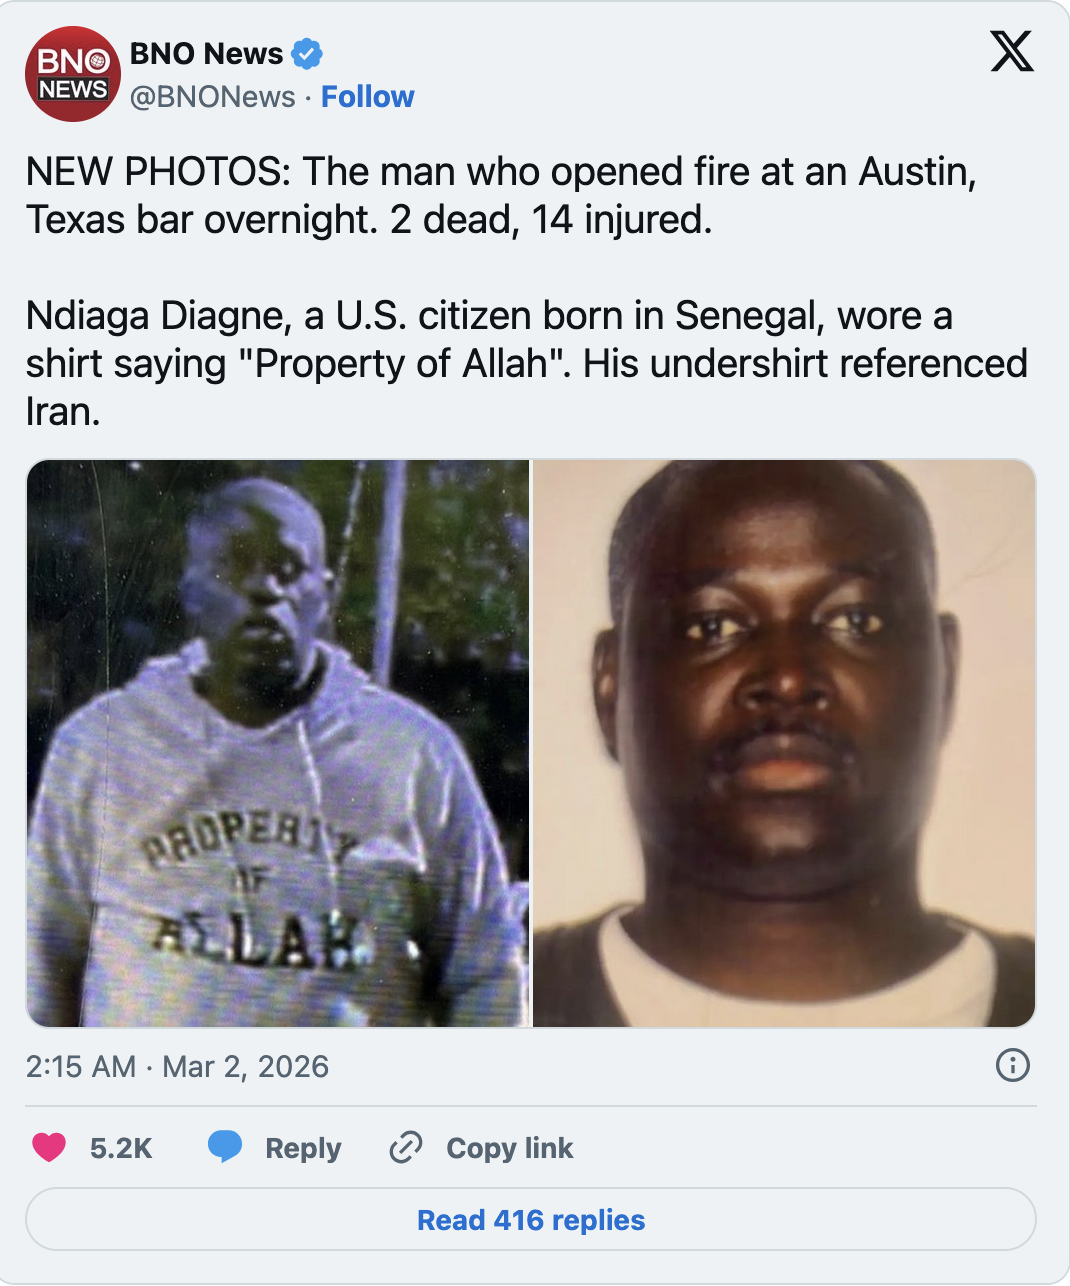Click the Reply text button
1070x1286 pixels.
pyautogui.click(x=303, y=1148)
